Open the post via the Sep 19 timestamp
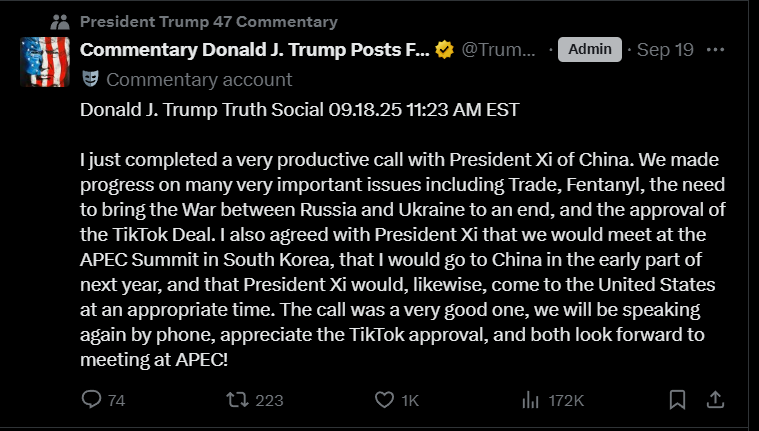759x431 pixels. 665,49
